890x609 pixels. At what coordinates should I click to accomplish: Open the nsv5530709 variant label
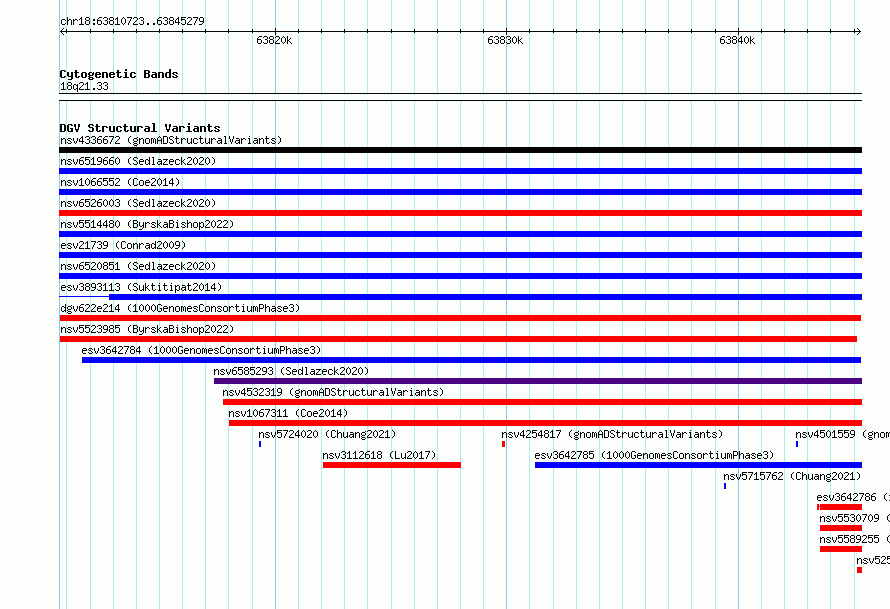pos(854,518)
